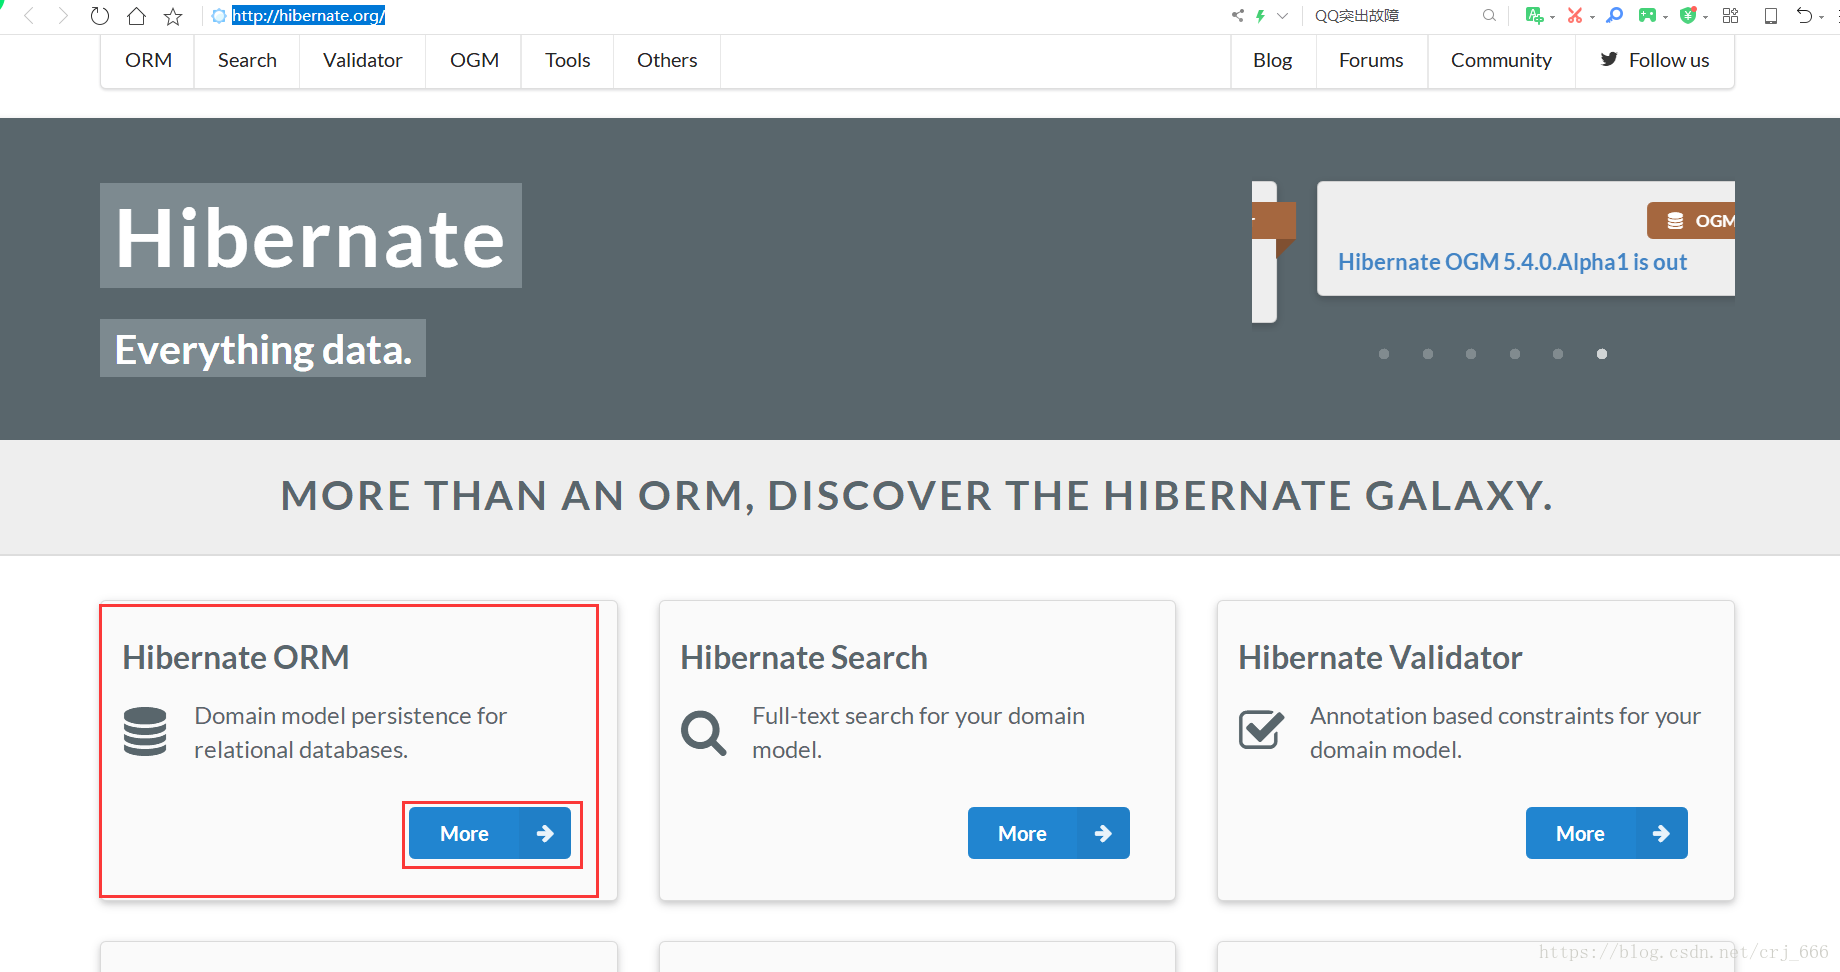The image size is (1840, 972).
Task: Click the red scissors screenshot icon
Action: [1575, 15]
